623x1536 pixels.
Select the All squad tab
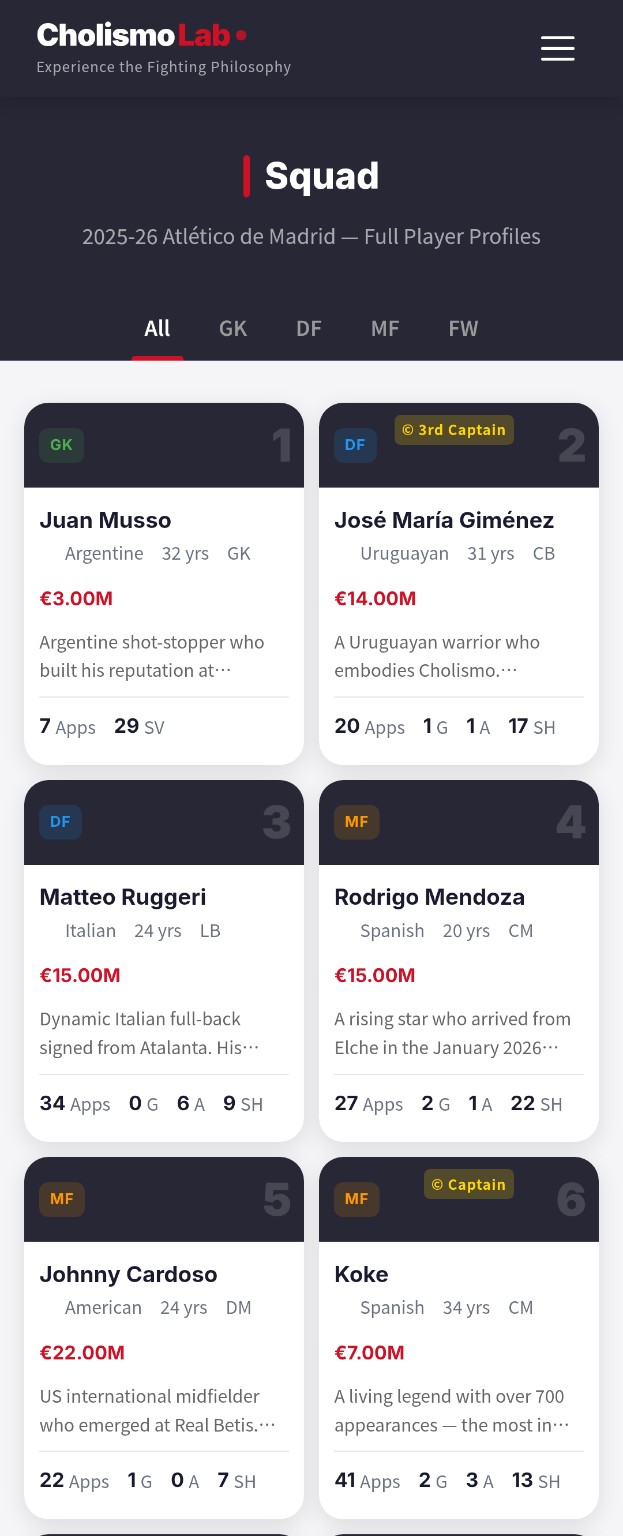(157, 328)
